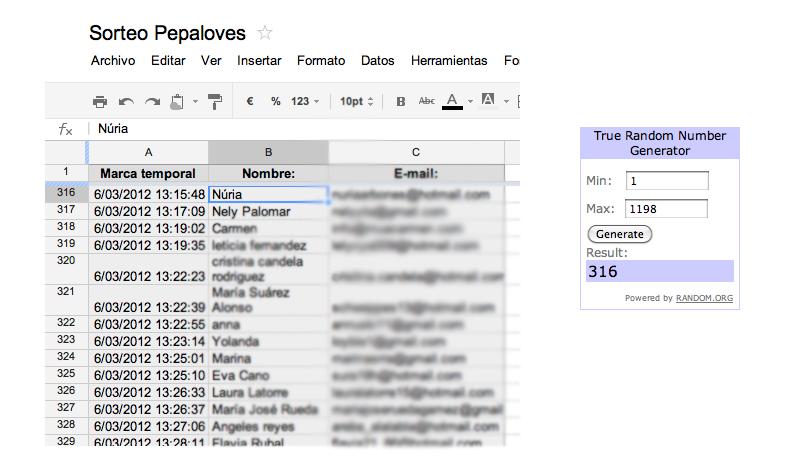Select the Paint format roller tool
The image size is (790, 475).
tap(214, 101)
